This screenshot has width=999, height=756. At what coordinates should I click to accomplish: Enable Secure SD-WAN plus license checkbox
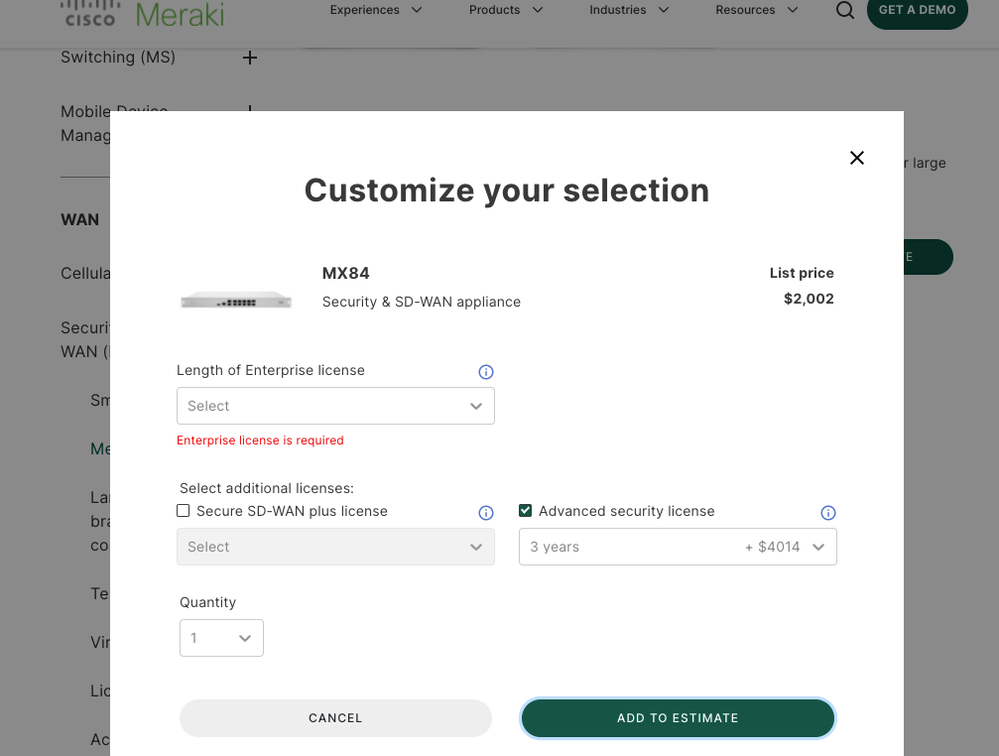[183, 511]
